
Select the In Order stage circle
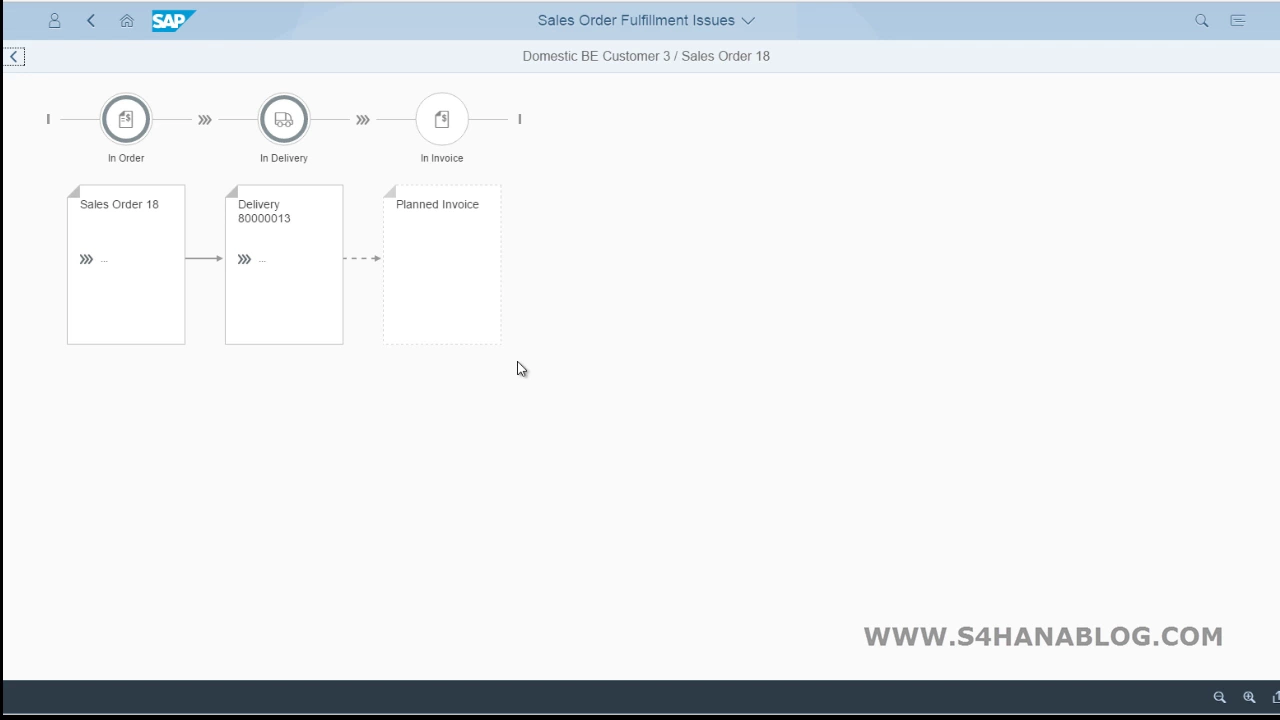126,119
